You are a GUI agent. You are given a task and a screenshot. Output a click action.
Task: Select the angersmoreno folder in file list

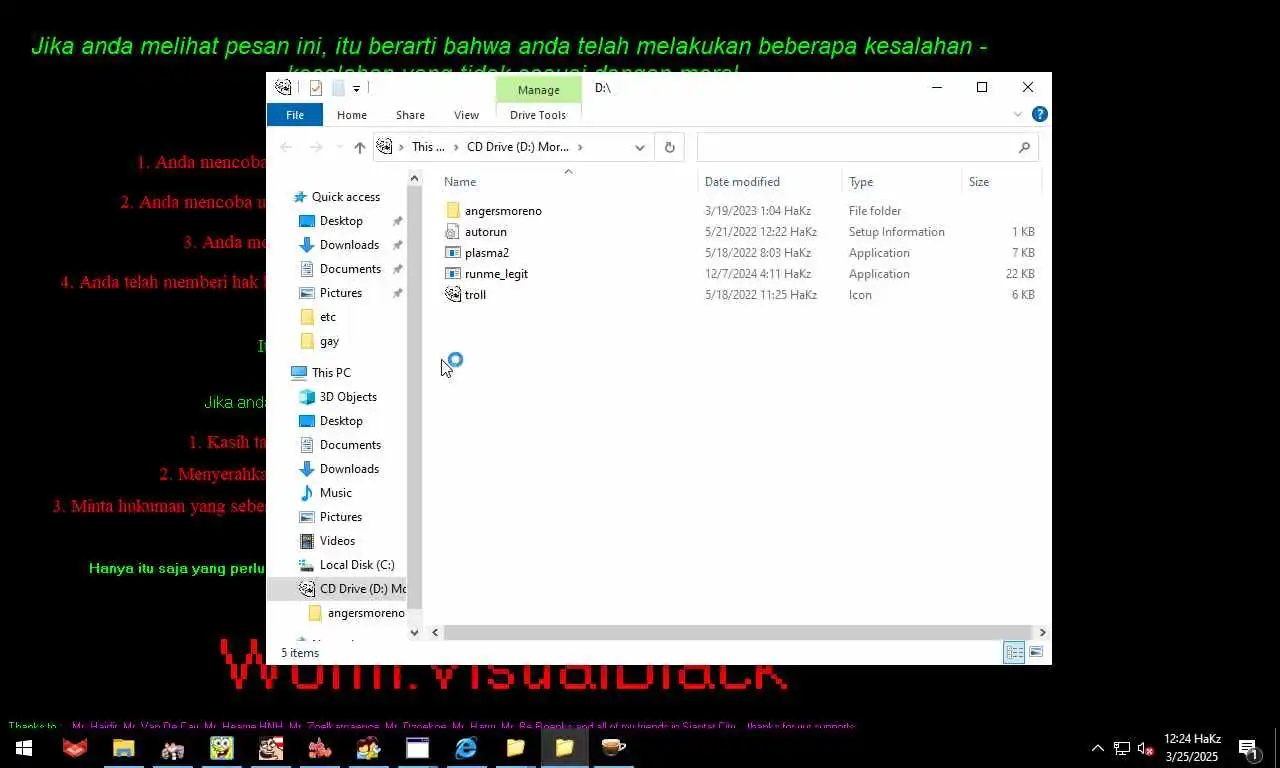point(503,211)
